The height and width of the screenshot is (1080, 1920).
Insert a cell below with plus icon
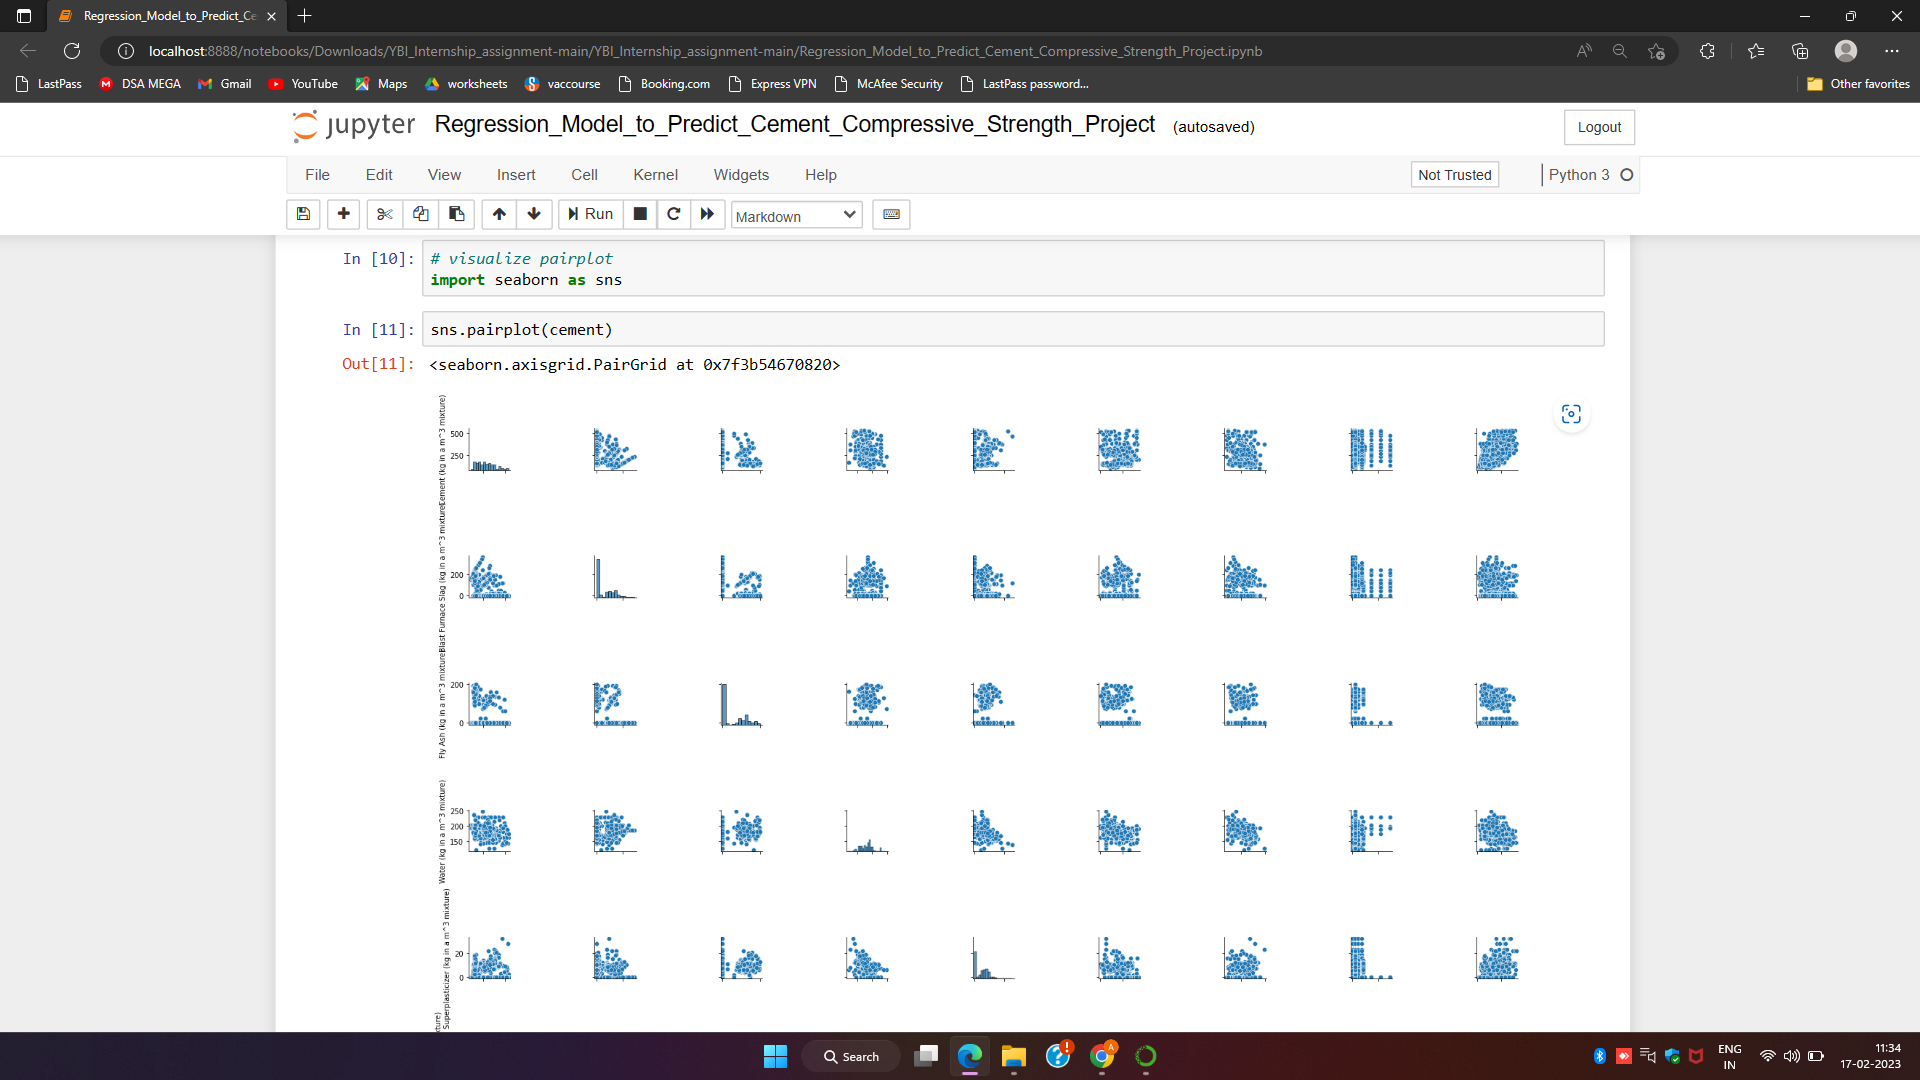pos(343,214)
